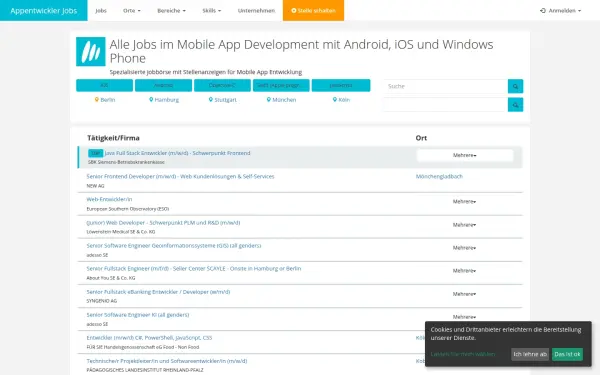
Task: Click the Köln location pin link
Action: 341,100
